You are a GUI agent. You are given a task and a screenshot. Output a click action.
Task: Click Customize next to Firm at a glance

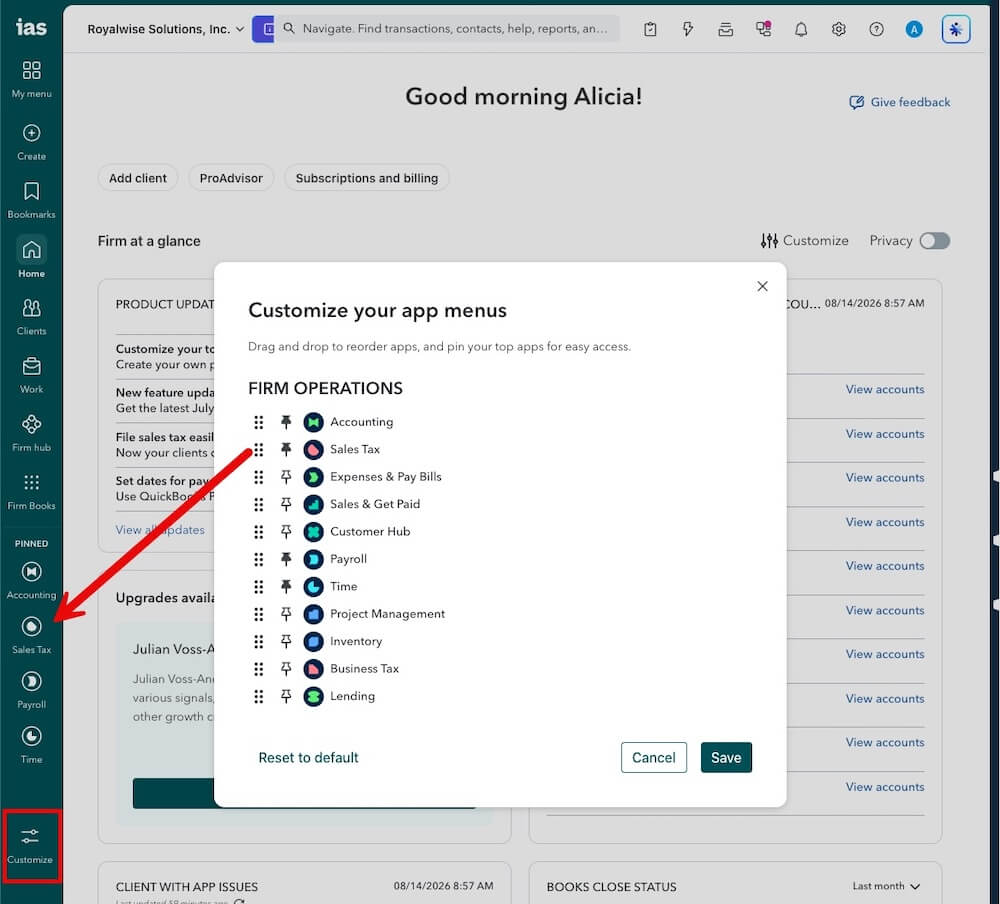tap(804, 241)
